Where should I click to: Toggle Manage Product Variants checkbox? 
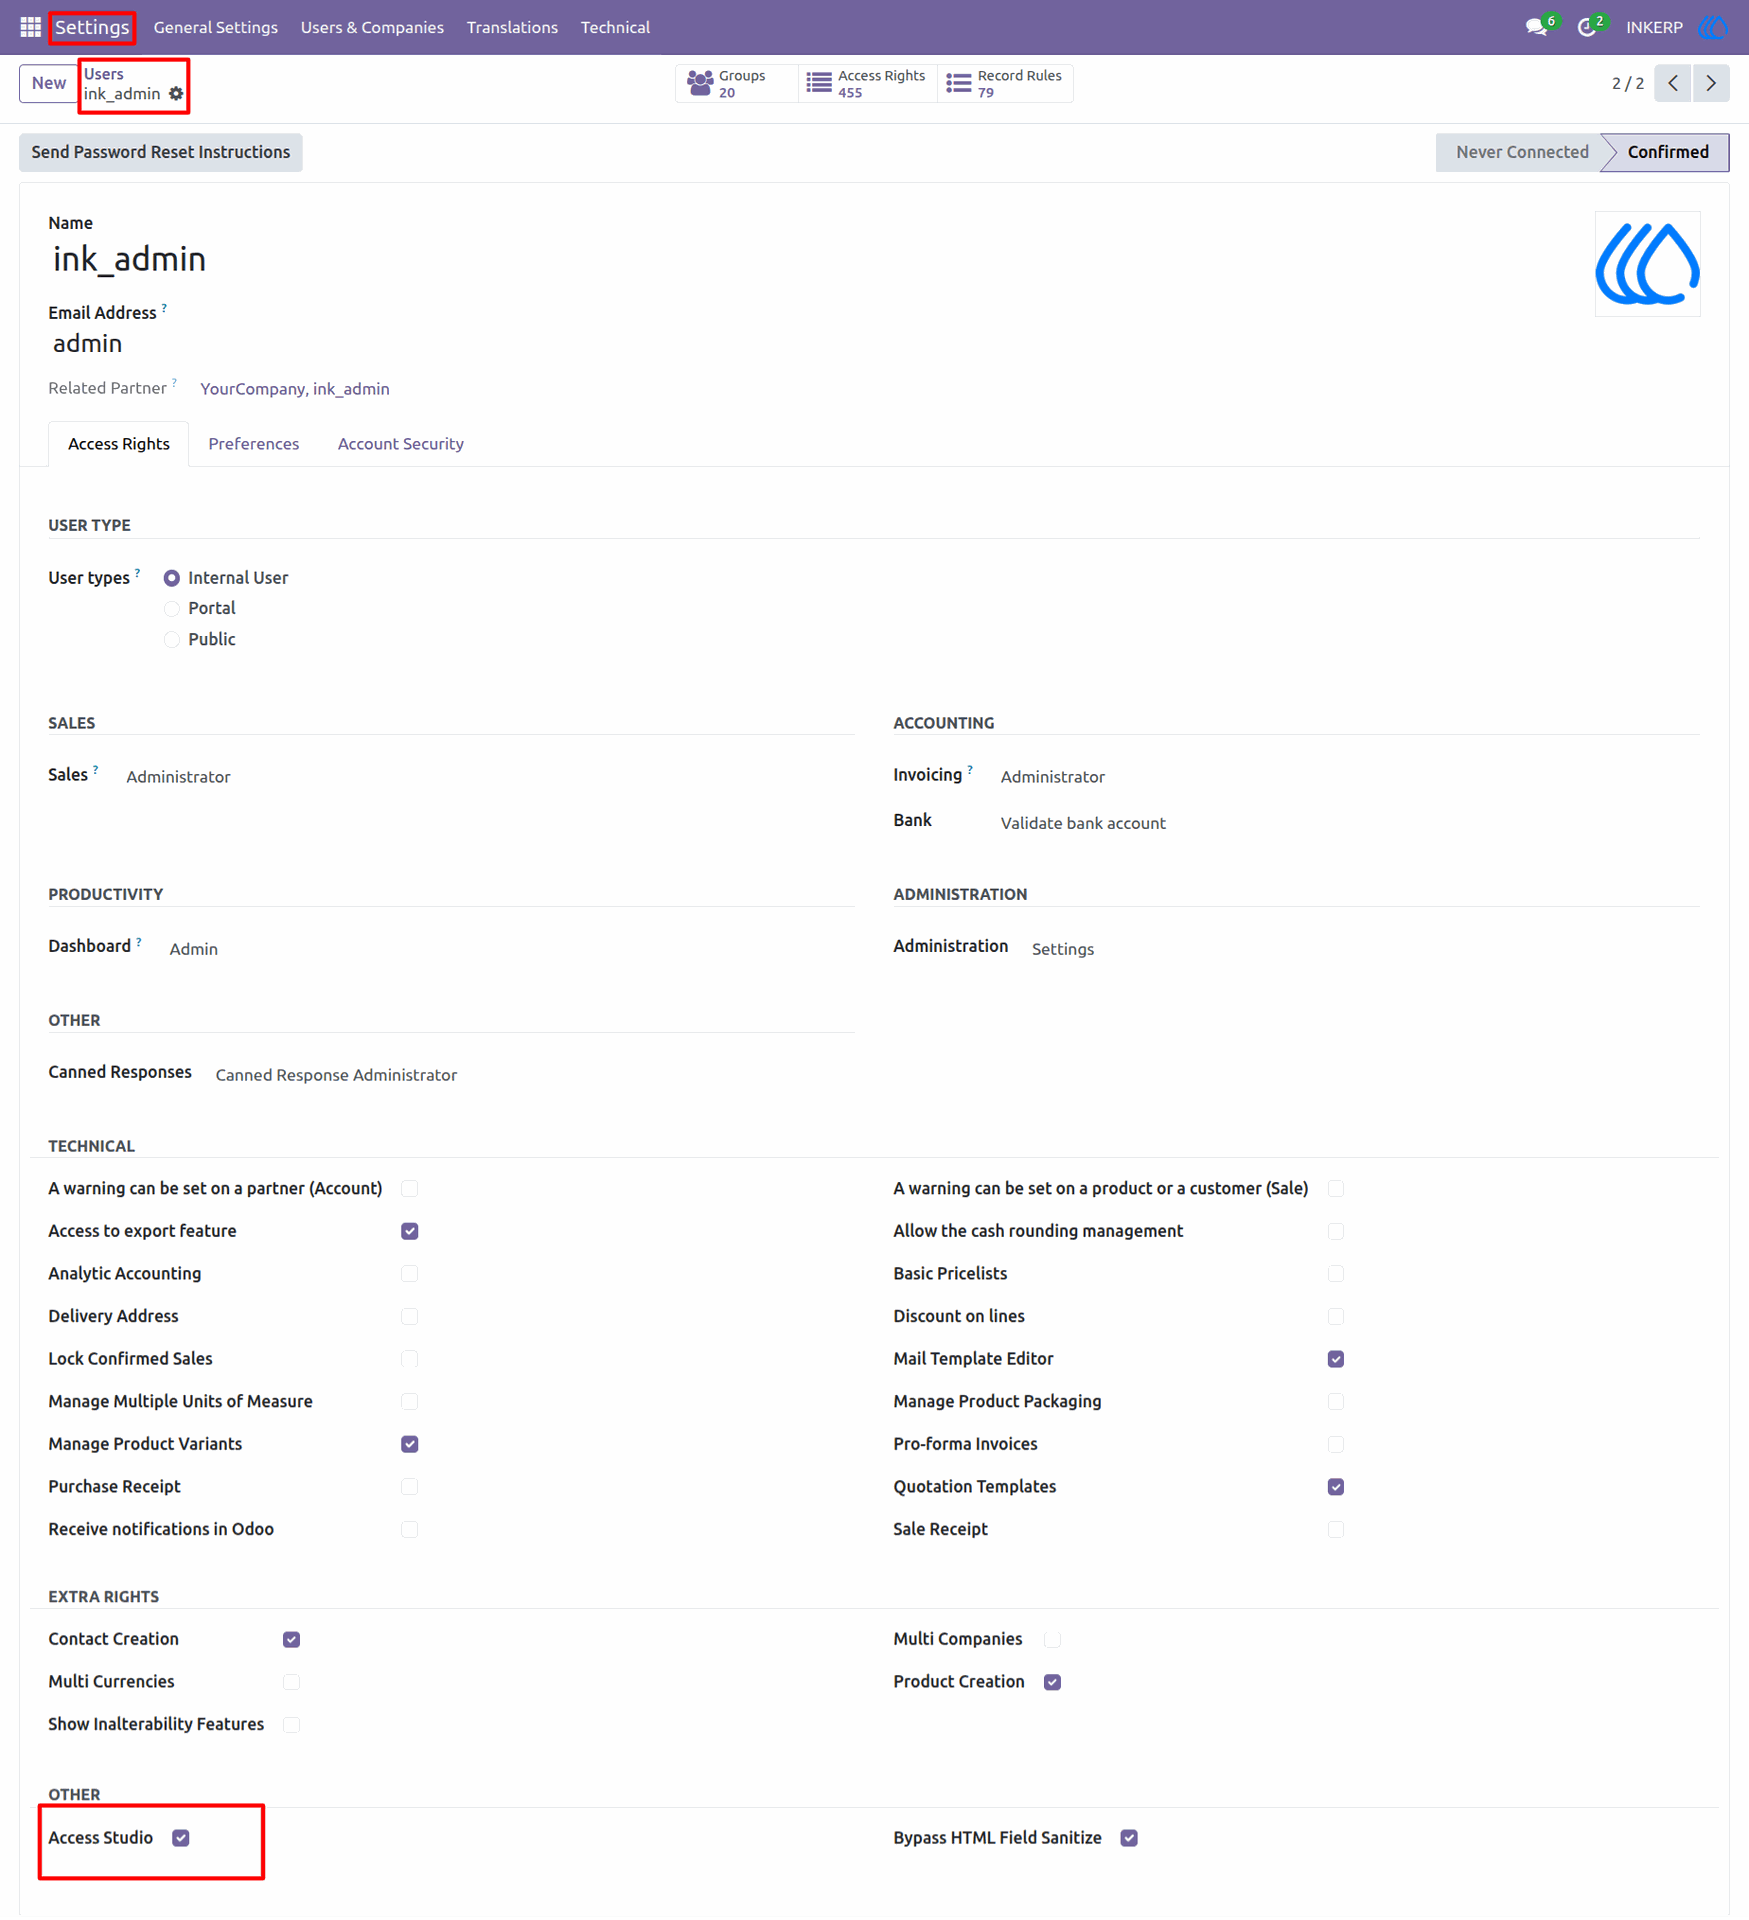click(x=410, y=1444)
